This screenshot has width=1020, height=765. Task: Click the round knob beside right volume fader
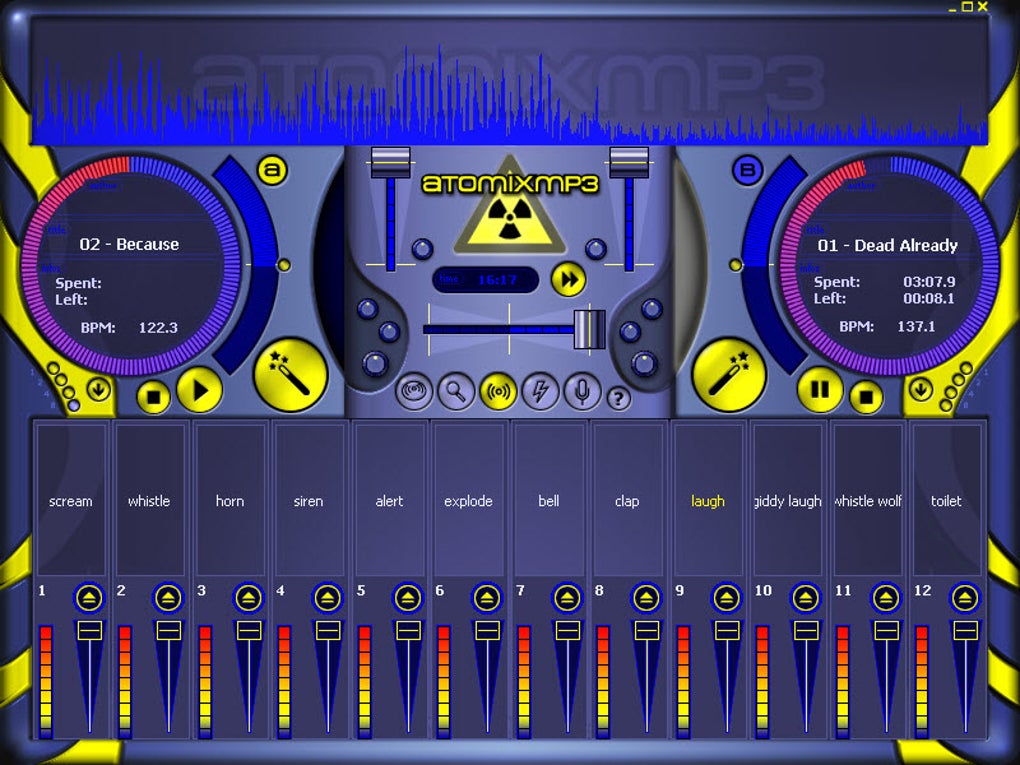596,248
